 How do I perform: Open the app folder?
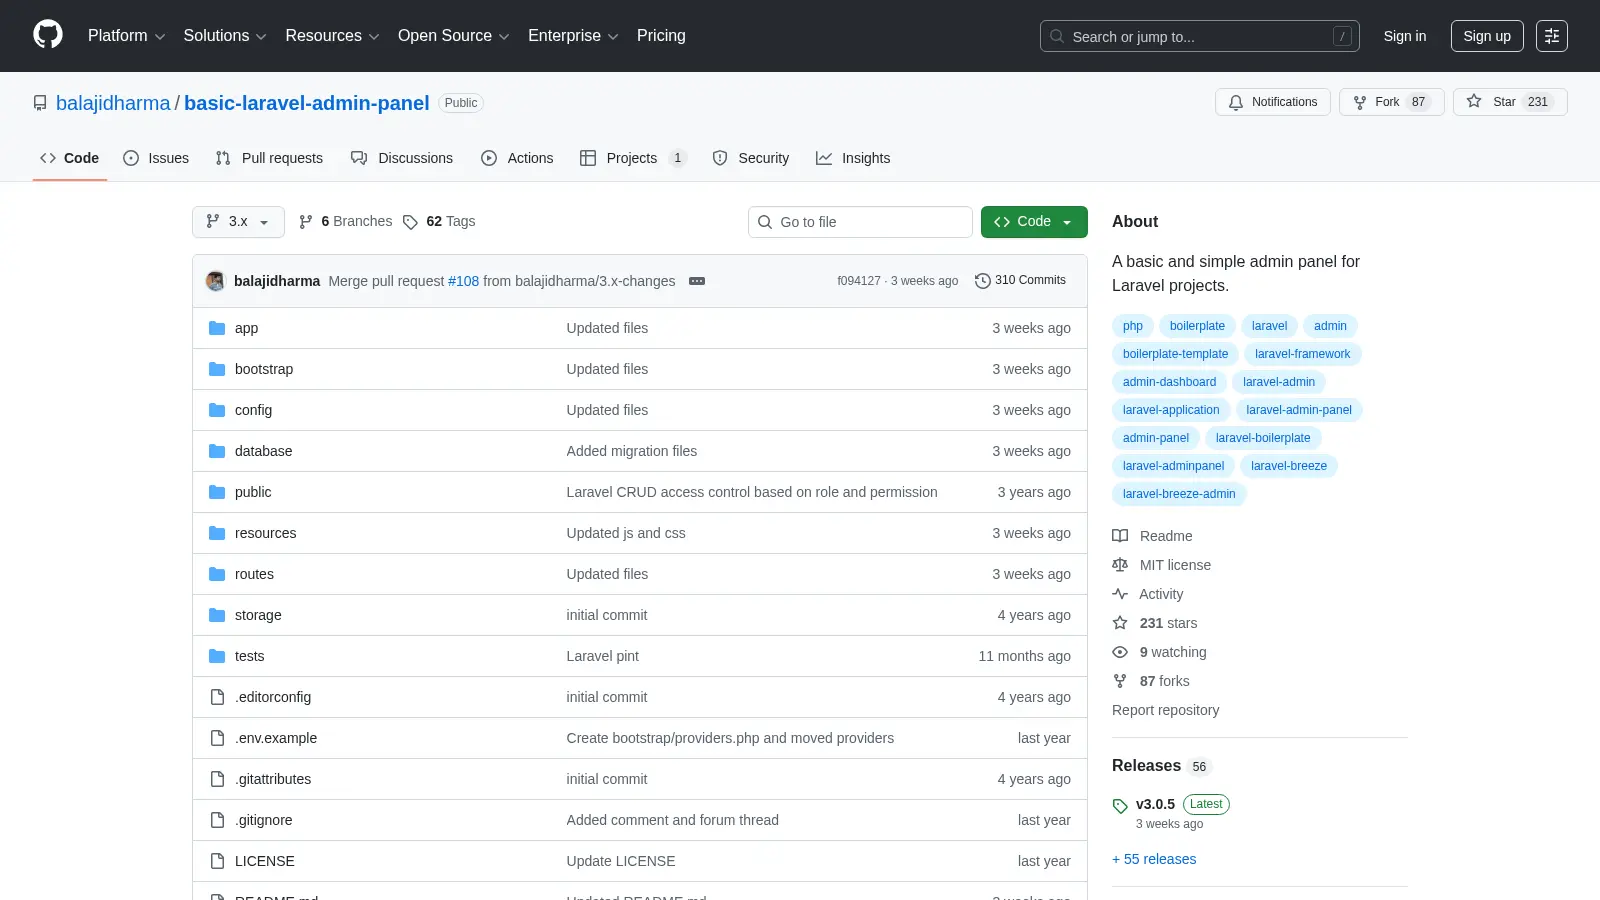[246, 328]
